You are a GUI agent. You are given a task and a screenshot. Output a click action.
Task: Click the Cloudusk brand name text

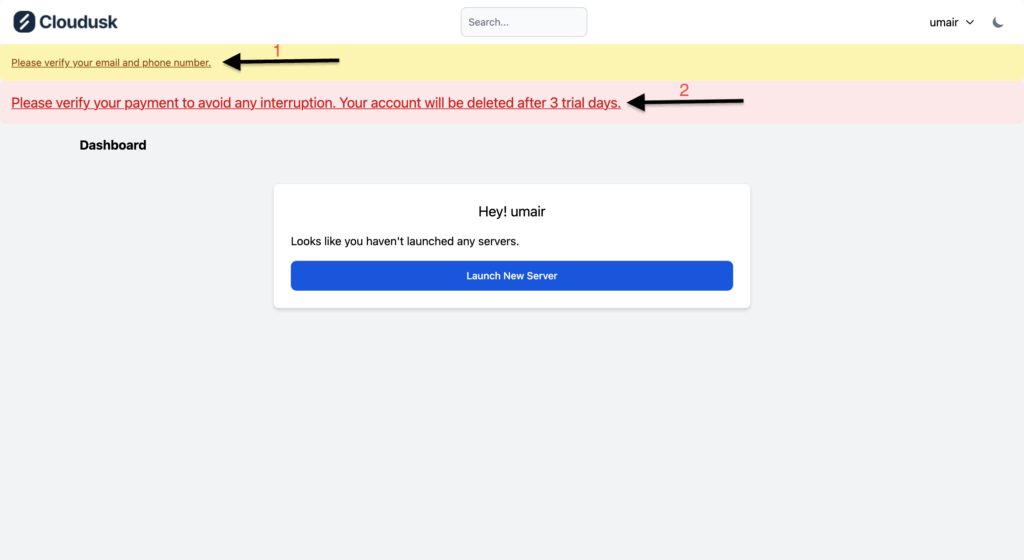tap(78, 22)
